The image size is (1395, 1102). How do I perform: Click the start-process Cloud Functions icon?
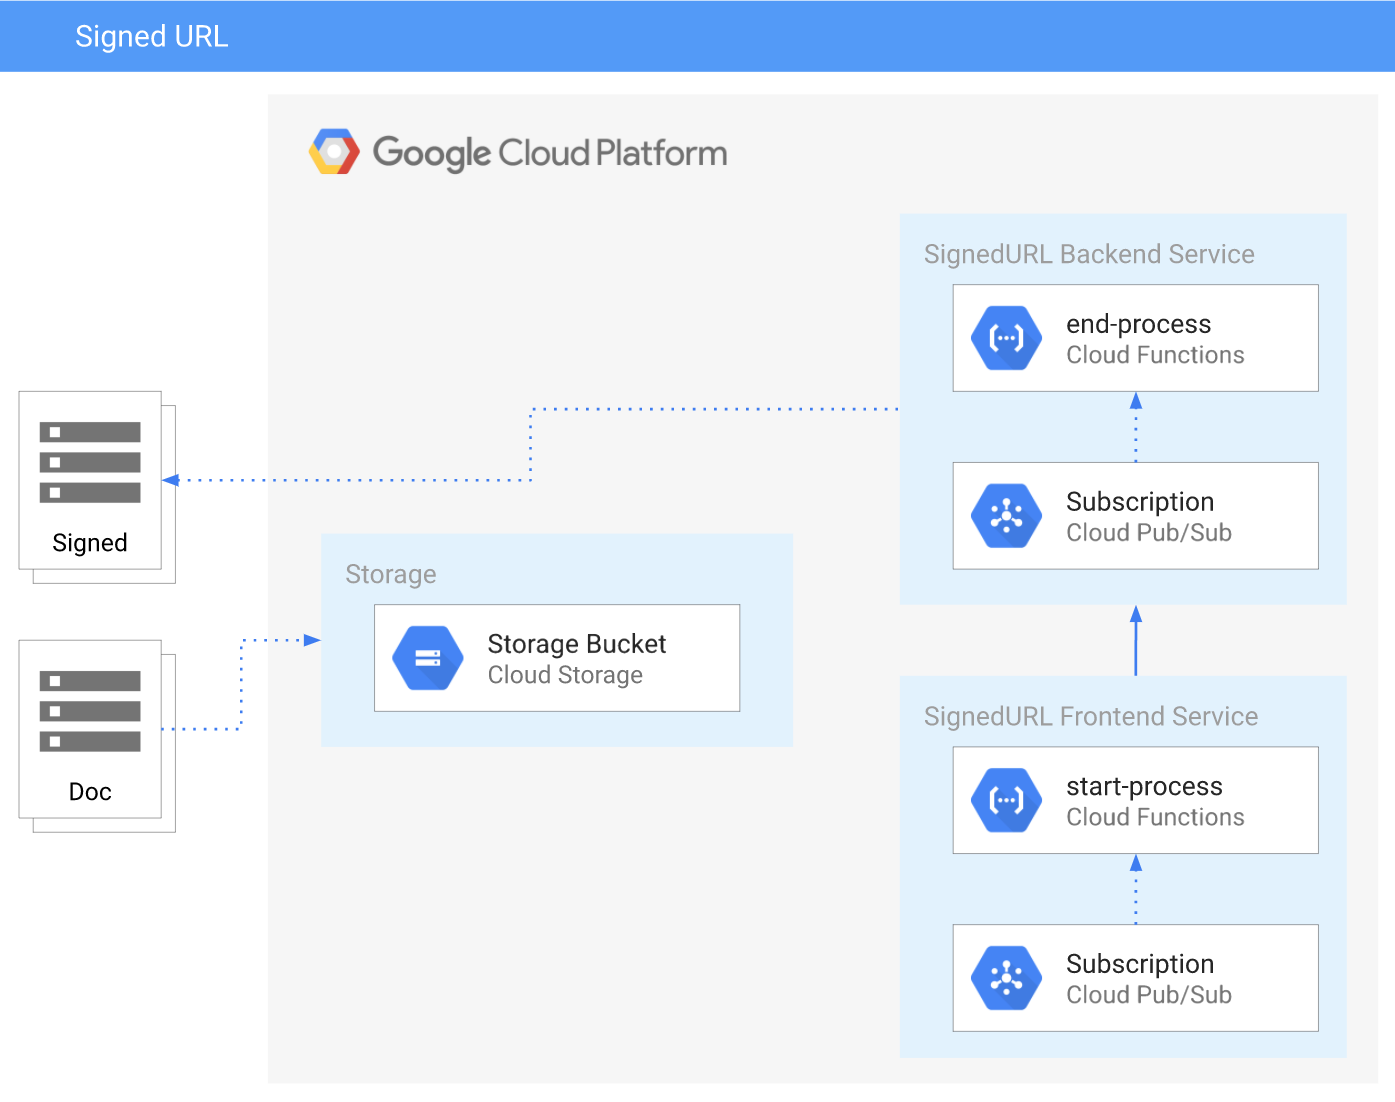(1007, 800)
